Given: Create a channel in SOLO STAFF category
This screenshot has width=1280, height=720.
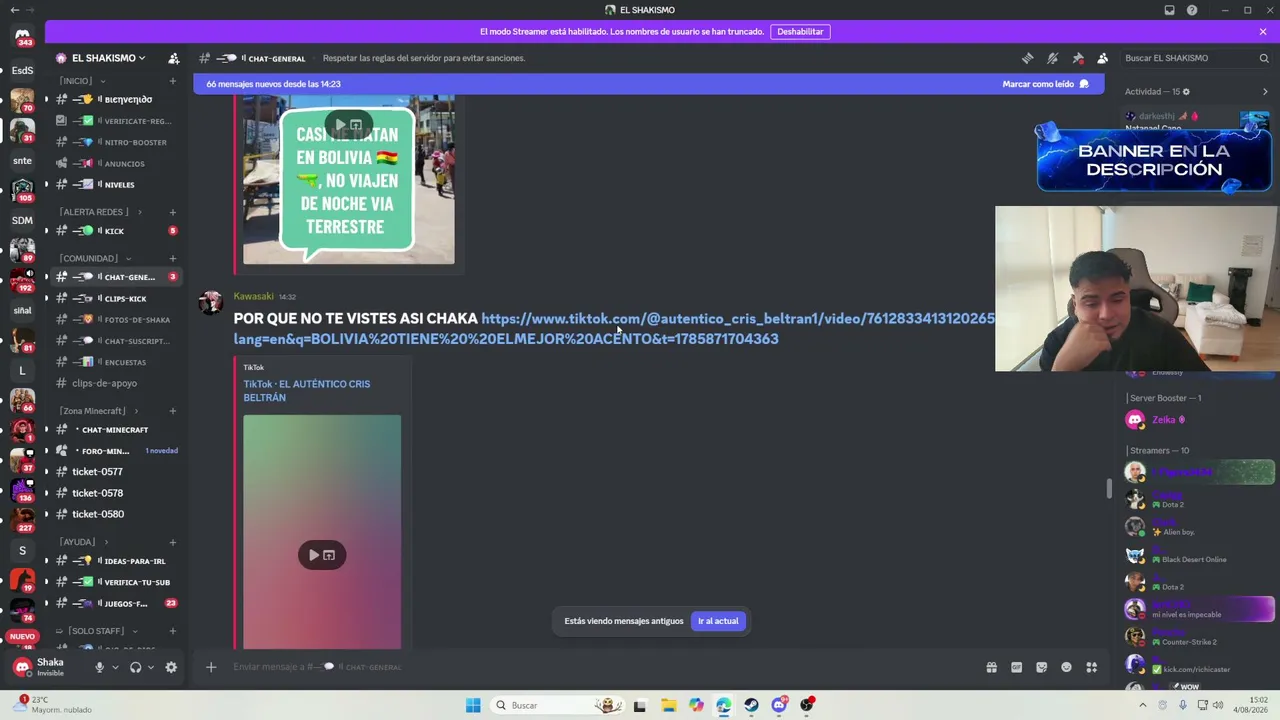Looking at the screenshot, I should (x=173, y=631).
